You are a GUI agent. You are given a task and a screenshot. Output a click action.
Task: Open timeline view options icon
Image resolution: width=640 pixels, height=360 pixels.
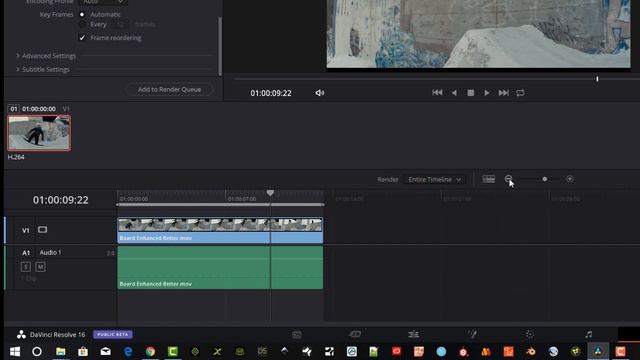[489, 179]
